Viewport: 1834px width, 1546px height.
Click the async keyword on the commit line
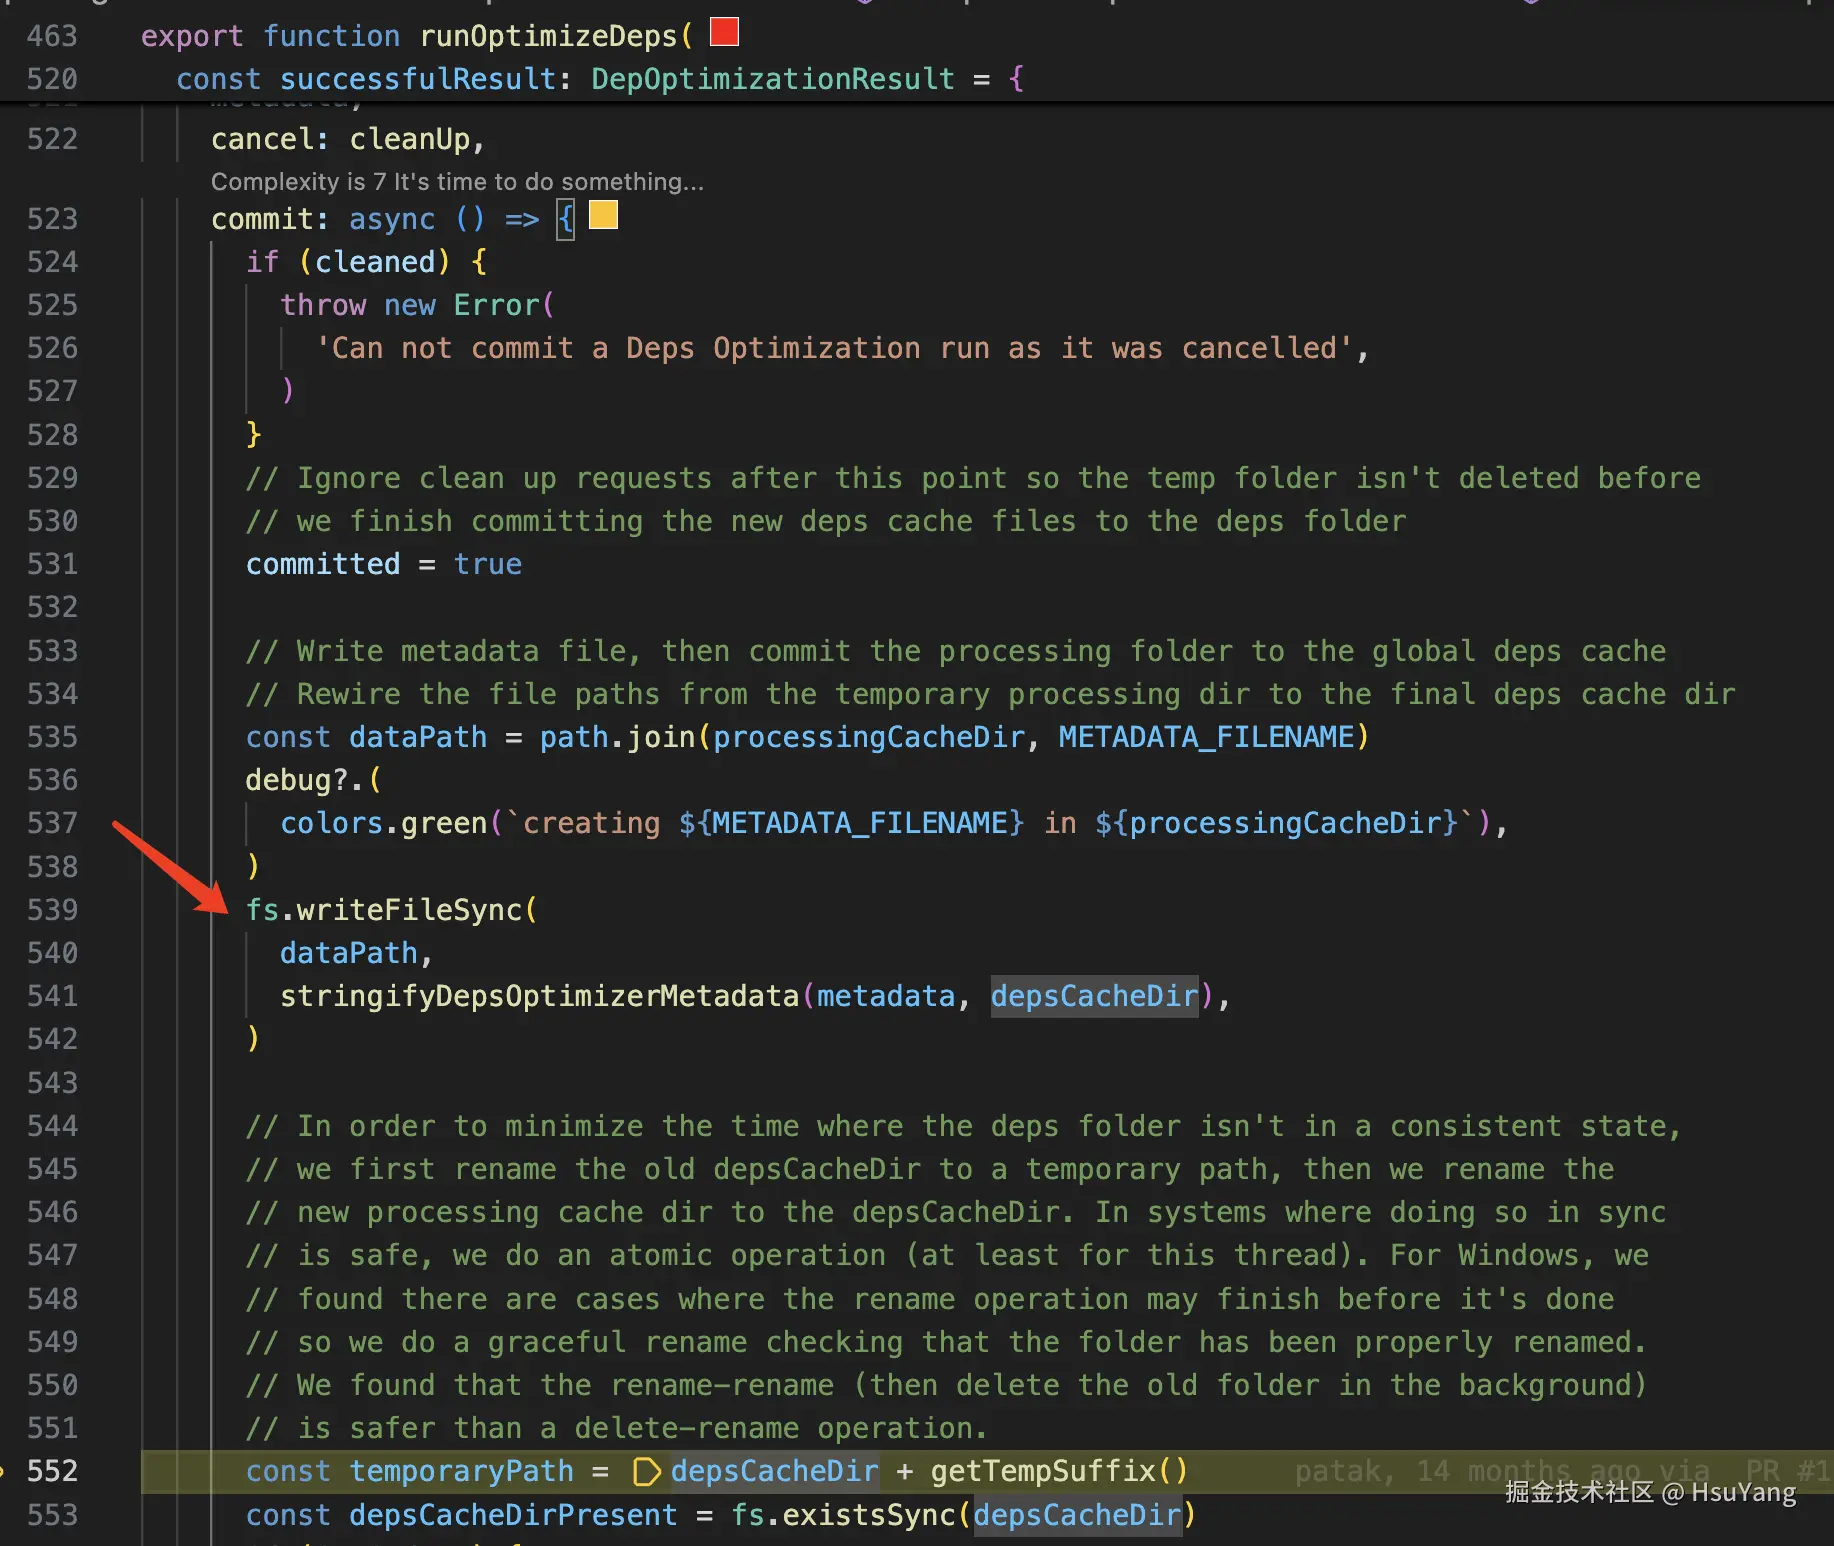click(x=392, y=219)
